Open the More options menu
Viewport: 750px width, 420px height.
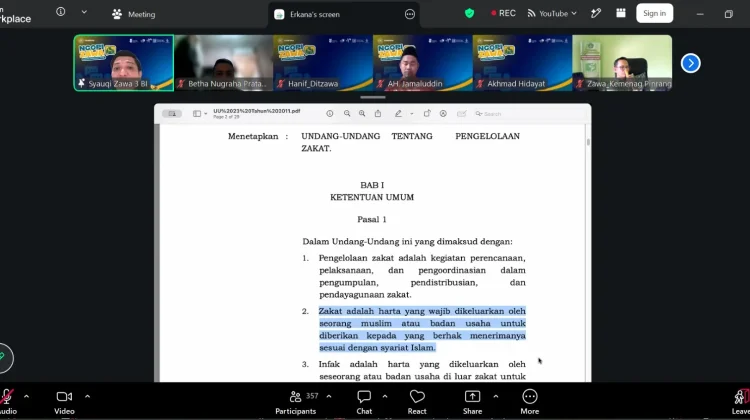[x=529, y=402]
